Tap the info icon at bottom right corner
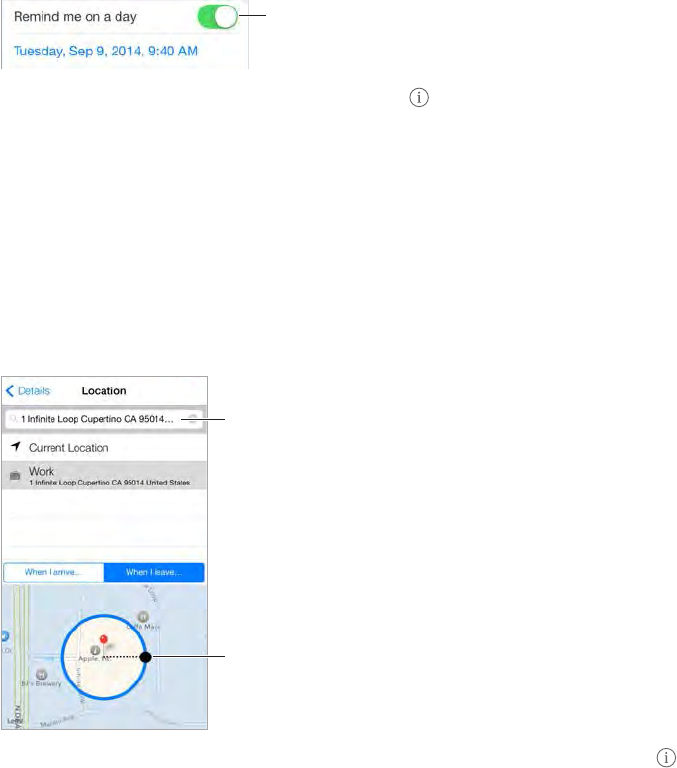The height and width of the screenshot is (768, 677). pos(666,758)
